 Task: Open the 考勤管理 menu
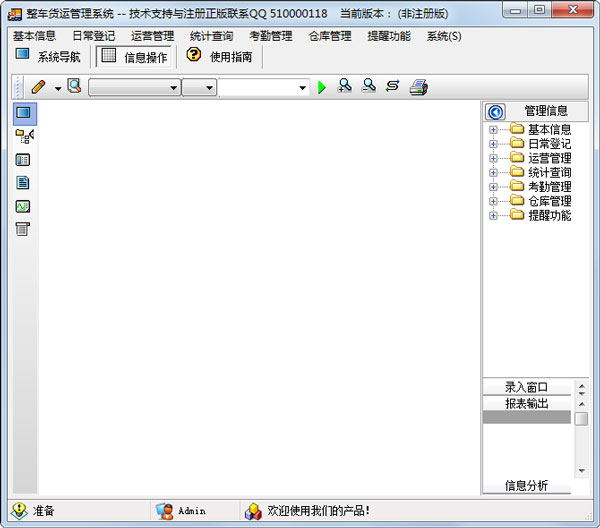(271, 36)
